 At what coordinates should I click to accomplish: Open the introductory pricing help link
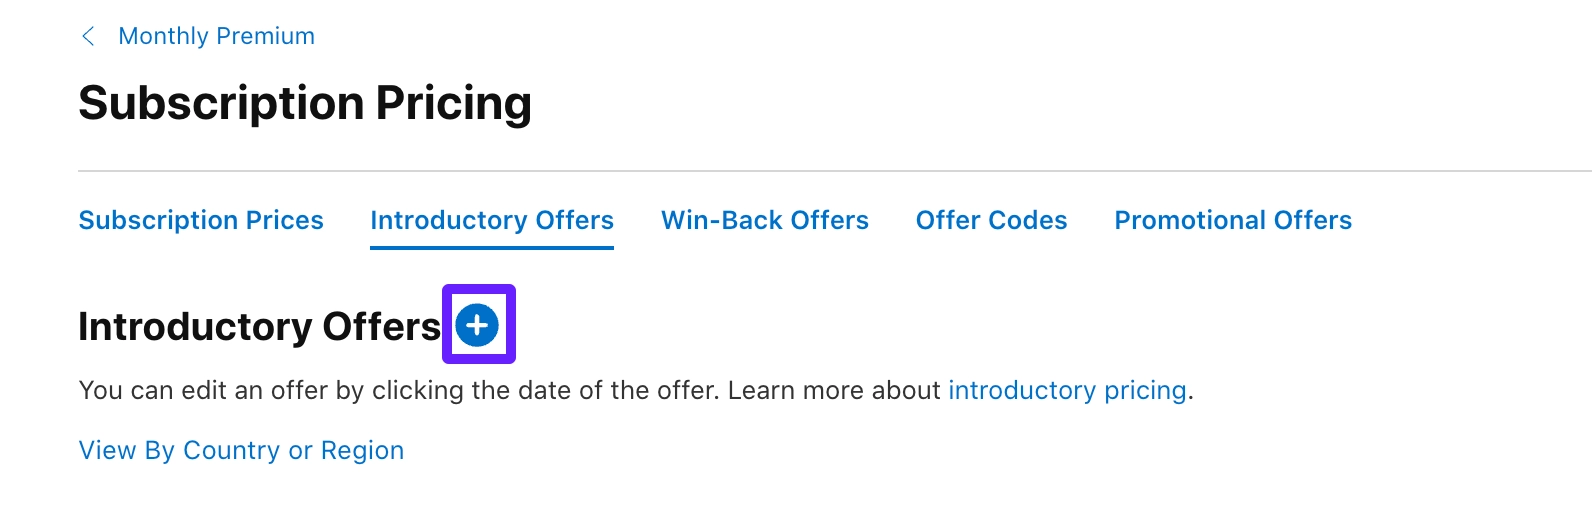pyautogui.click(x=1066, y=390)
